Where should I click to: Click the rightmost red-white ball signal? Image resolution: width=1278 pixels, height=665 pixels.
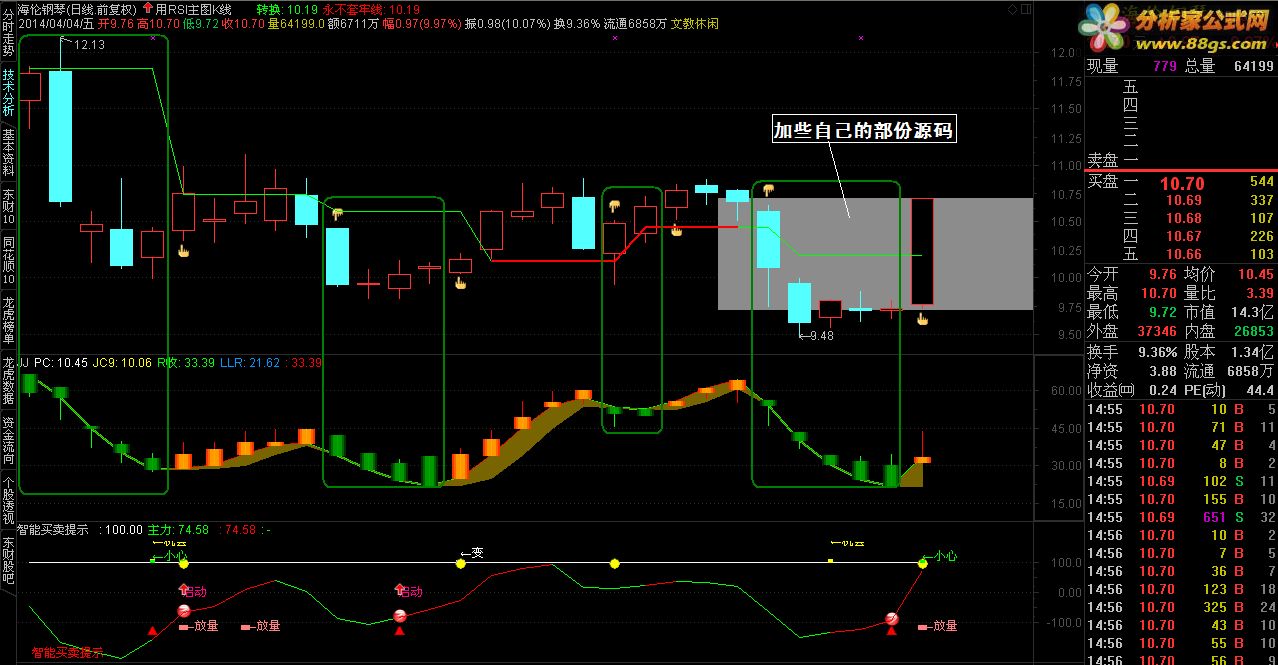[x=892, y=620]
